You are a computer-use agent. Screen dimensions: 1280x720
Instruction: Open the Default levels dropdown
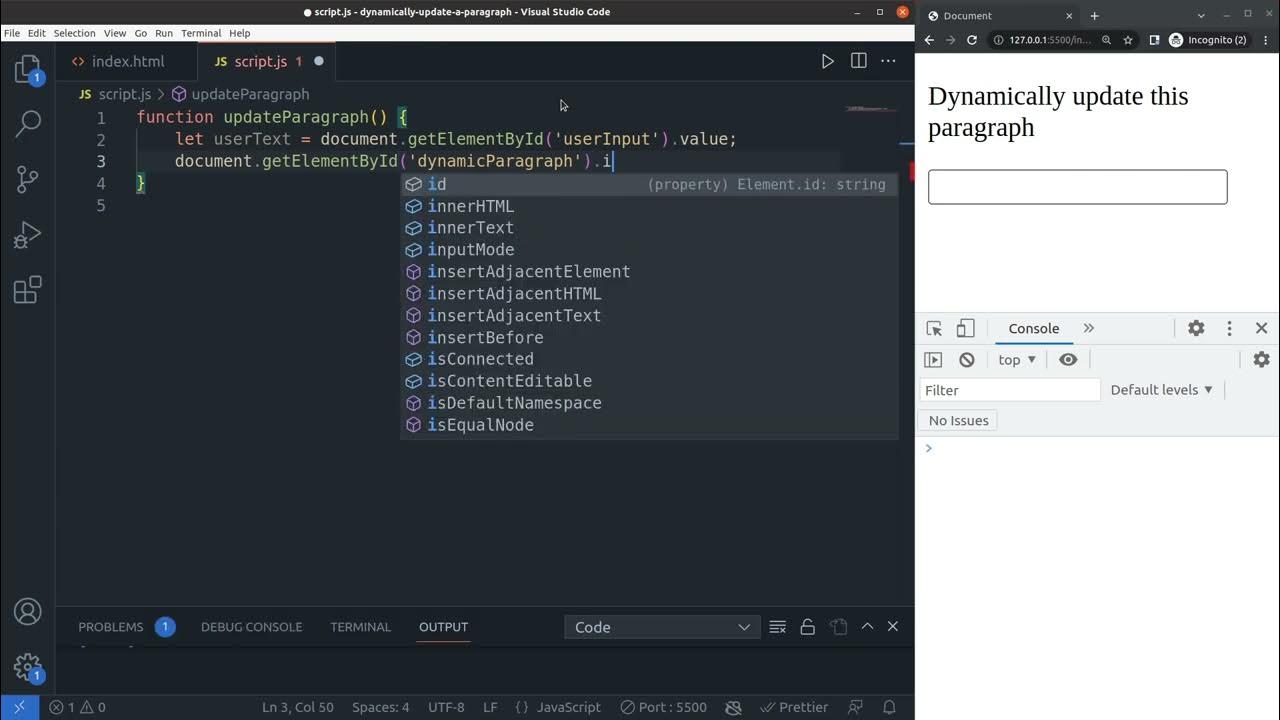1161,390
